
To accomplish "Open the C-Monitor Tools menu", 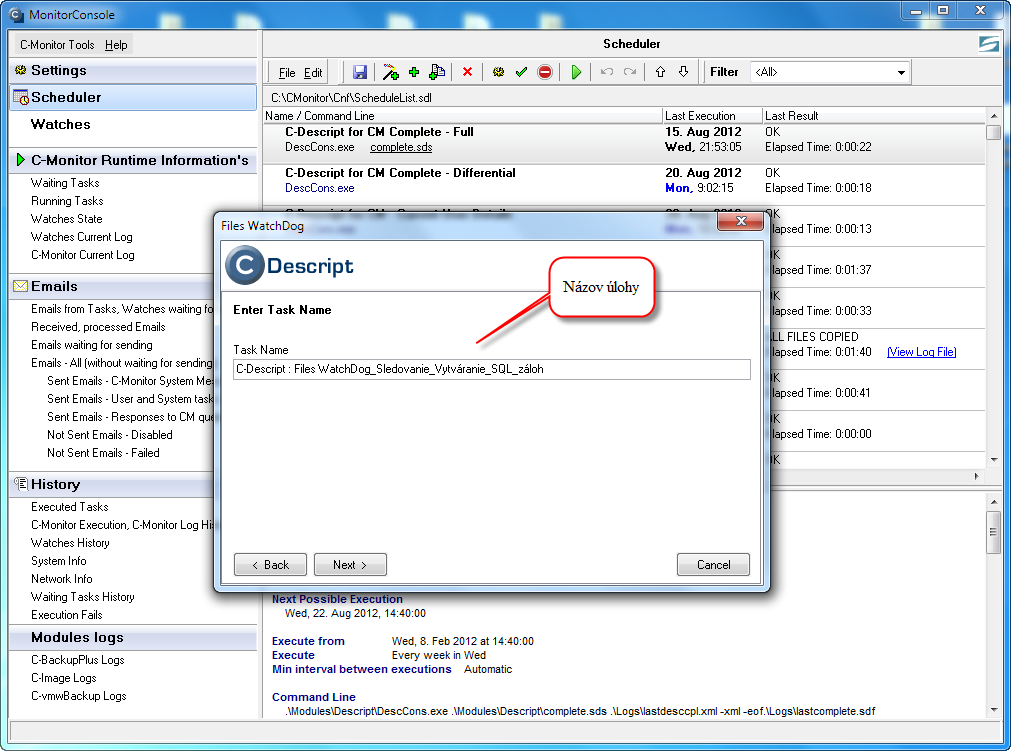I will click(x=57, y=44).
